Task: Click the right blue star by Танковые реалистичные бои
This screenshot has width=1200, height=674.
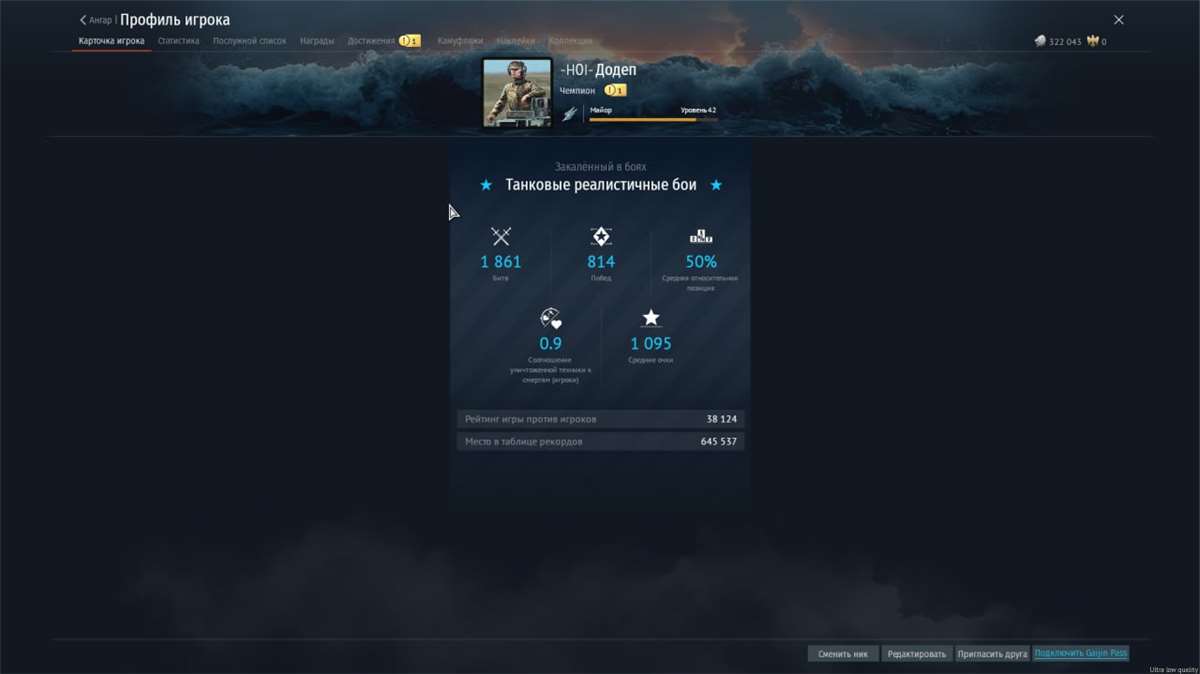Action: (x=716, y=185)
